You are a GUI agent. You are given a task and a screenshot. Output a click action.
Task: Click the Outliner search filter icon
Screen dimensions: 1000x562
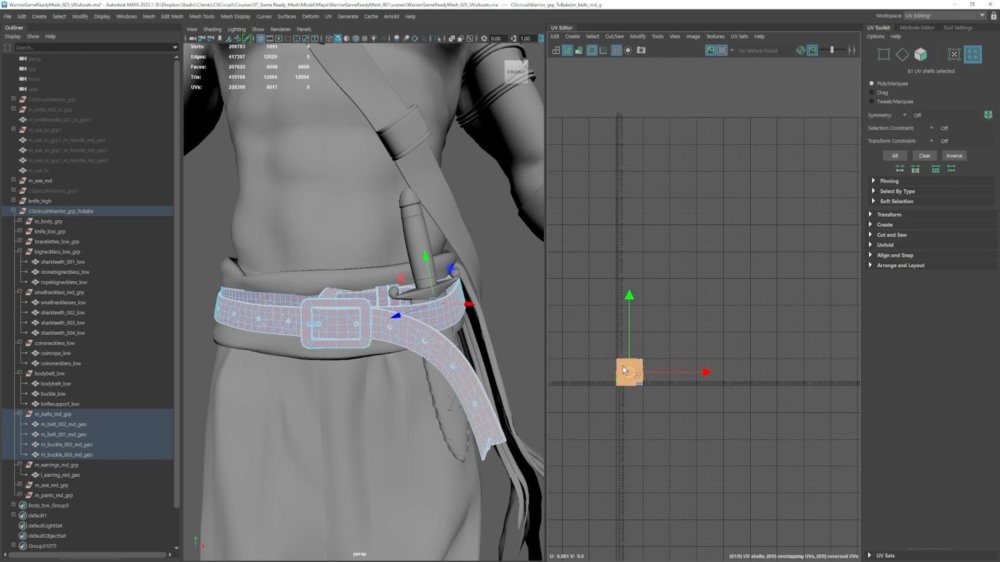(8, 47)
